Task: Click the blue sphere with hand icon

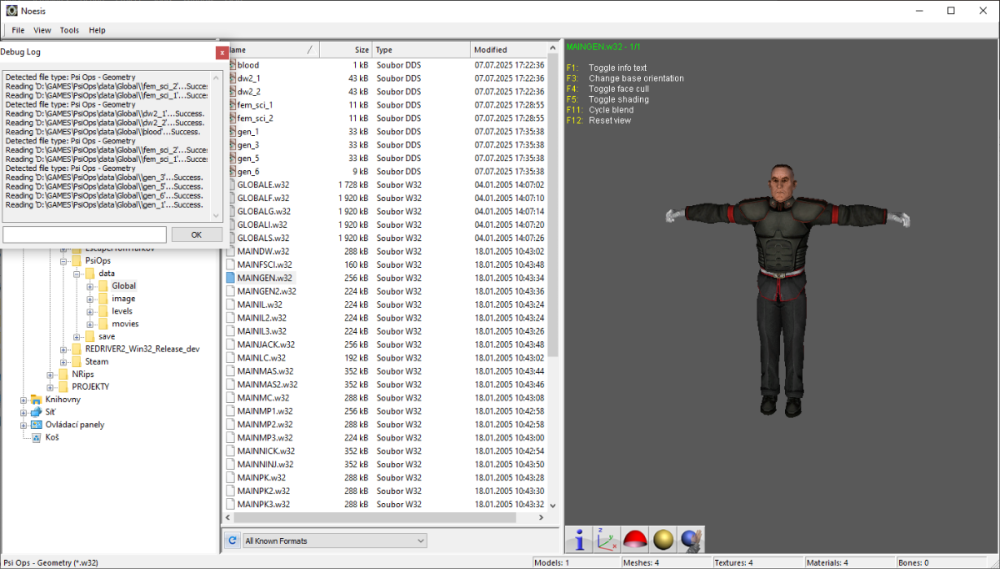Action: (690, 540)
